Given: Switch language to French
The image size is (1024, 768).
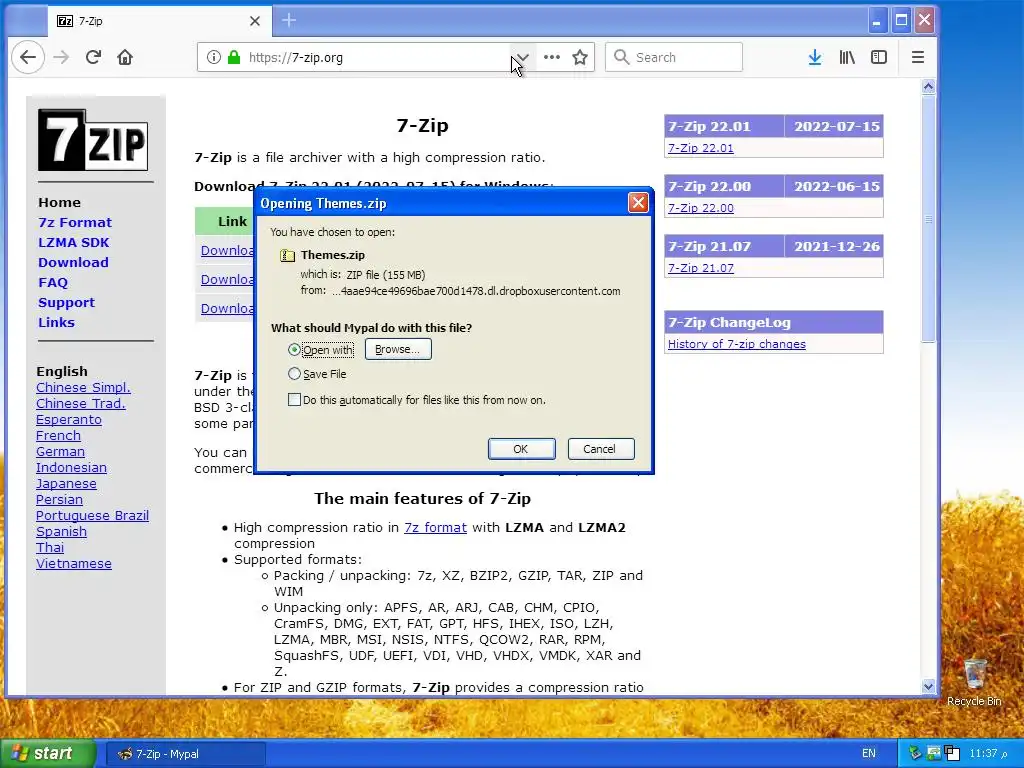Looking at the screenshot, I should [58, 436].
